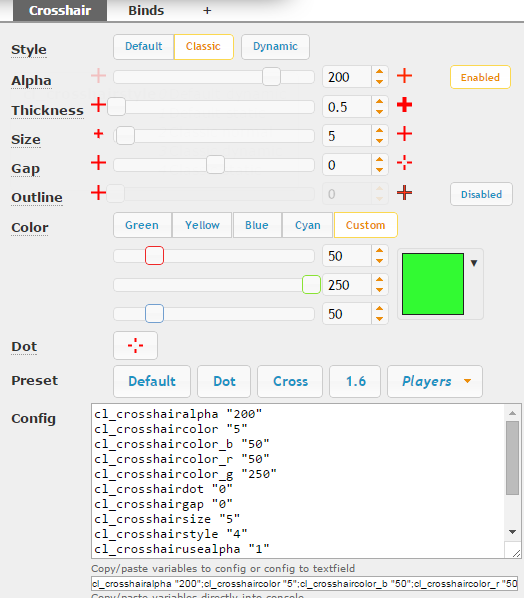This screenshot has height=598, width=524.
Task: Click the Thickness value field showing 0.5
Action: [347, 107]
